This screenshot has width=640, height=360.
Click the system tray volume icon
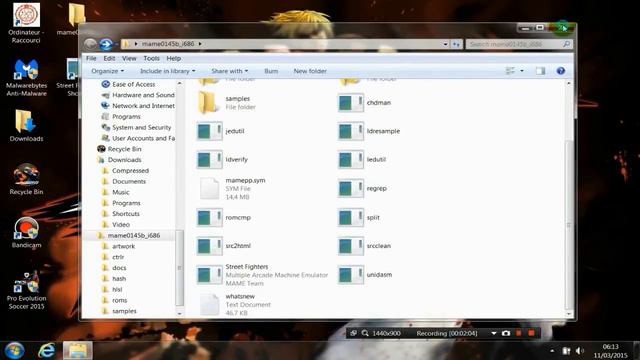[580, 351]
